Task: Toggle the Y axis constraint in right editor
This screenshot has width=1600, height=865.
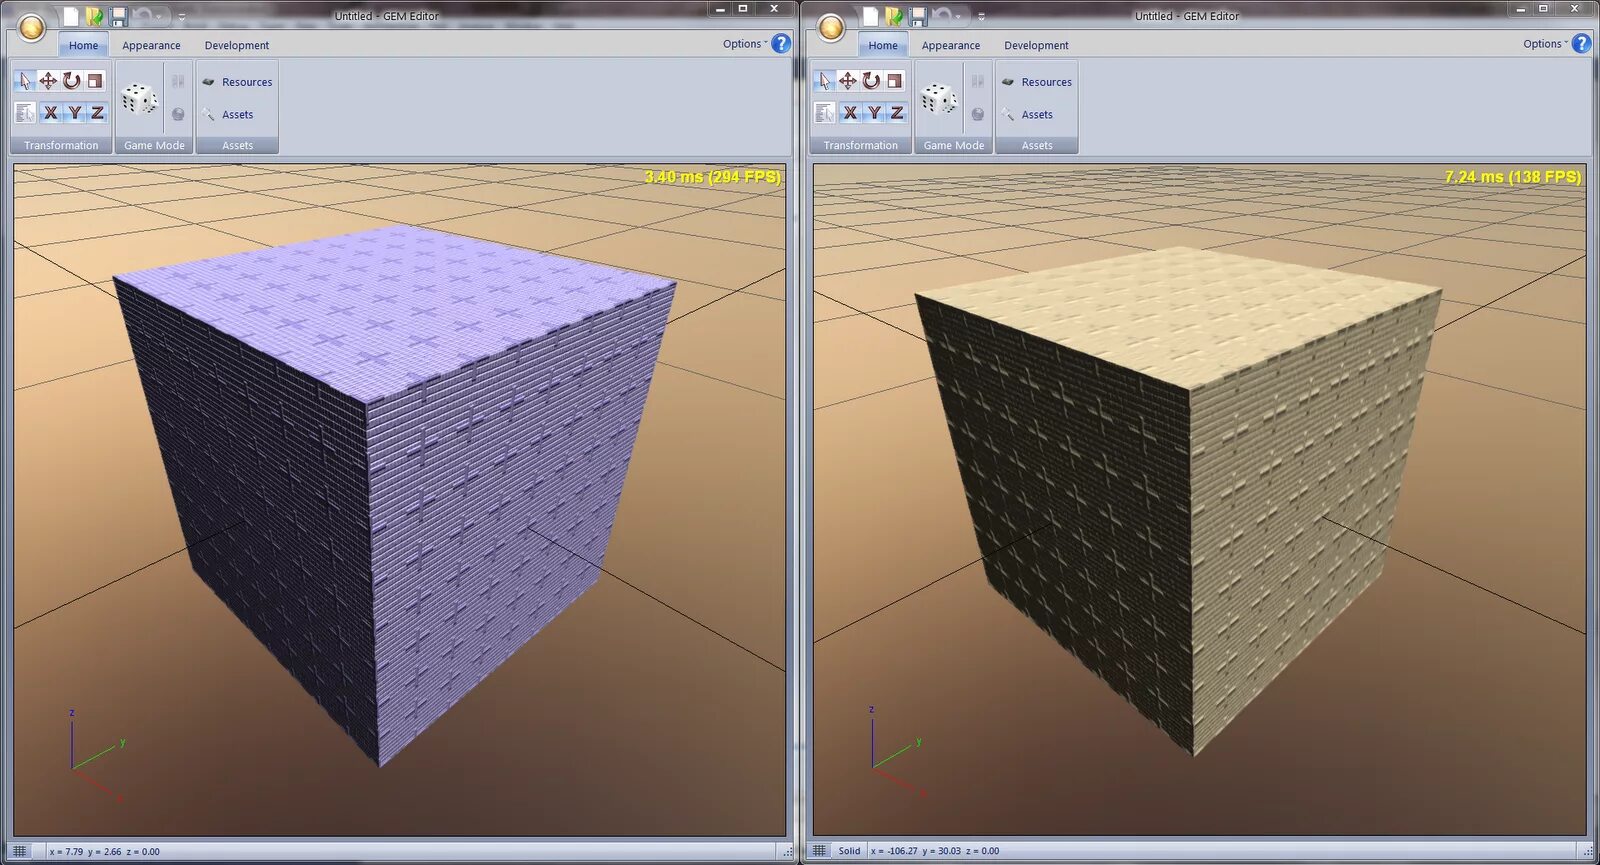Action: coord(874,113)
